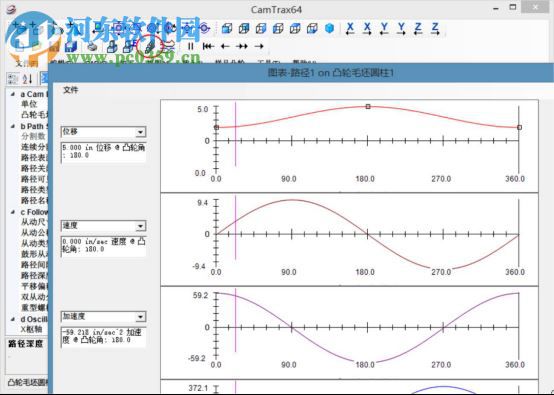
Task: Step animation back with the single left arrow
Action: point(225,46)
